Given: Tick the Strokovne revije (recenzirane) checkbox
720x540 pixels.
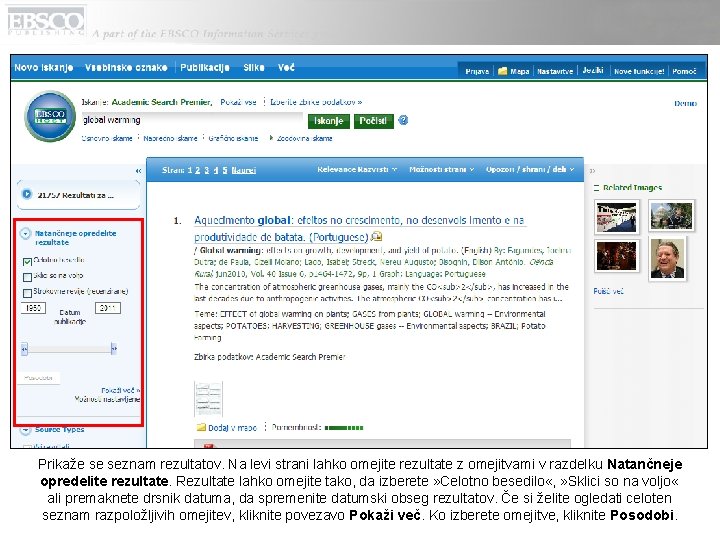Looking at the screenshot, I should [x=27, y=292].
